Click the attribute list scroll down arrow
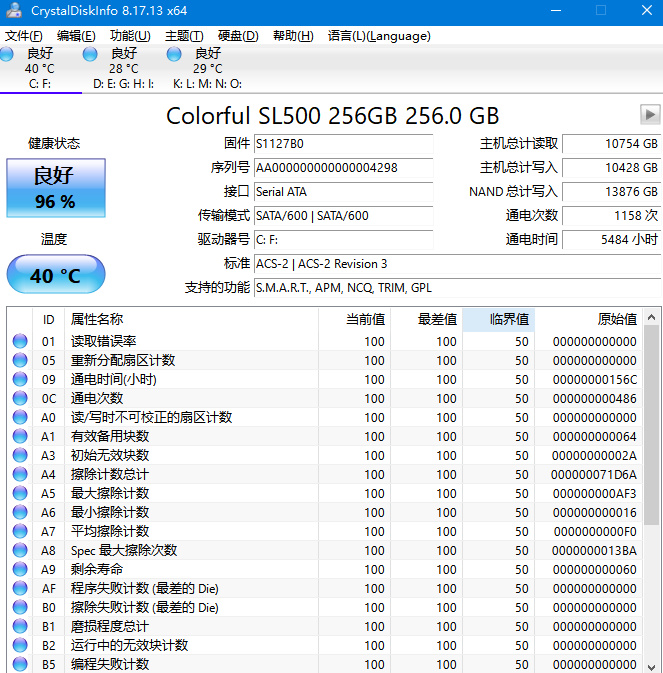The image size is (663, 673). point(651,667)
